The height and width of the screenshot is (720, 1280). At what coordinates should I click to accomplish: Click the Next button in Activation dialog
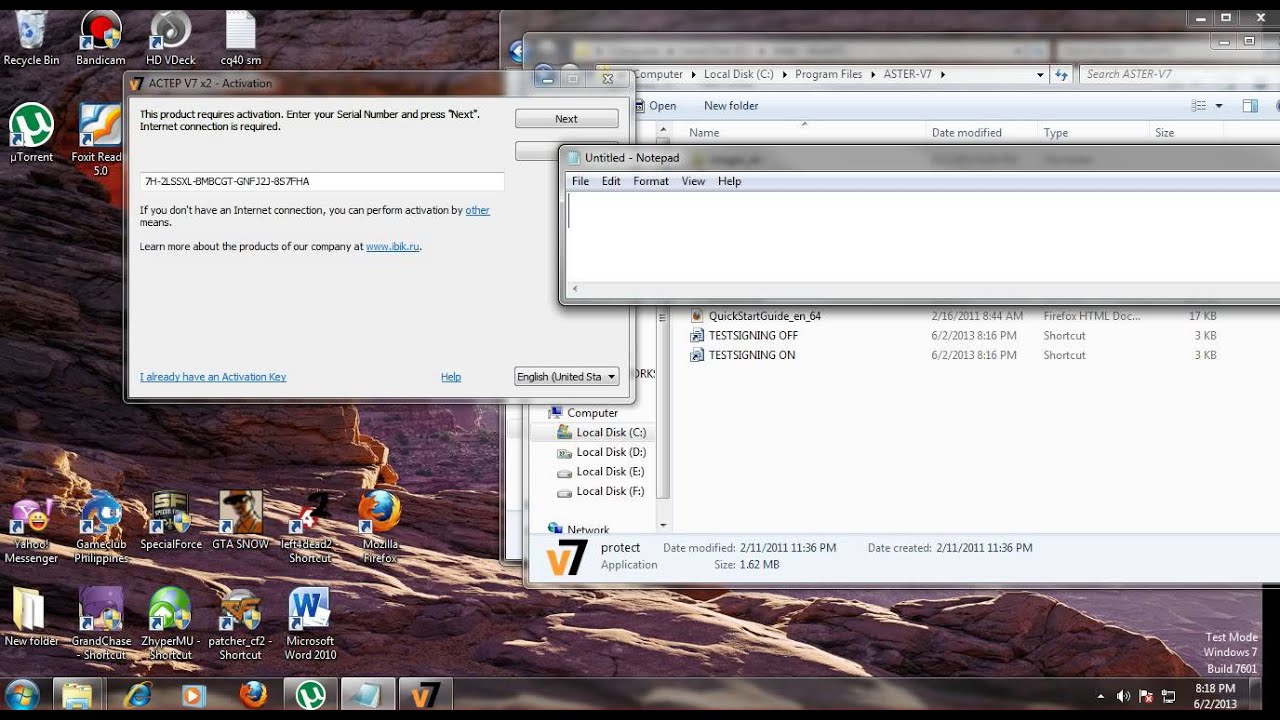click(x=566, y=119)
